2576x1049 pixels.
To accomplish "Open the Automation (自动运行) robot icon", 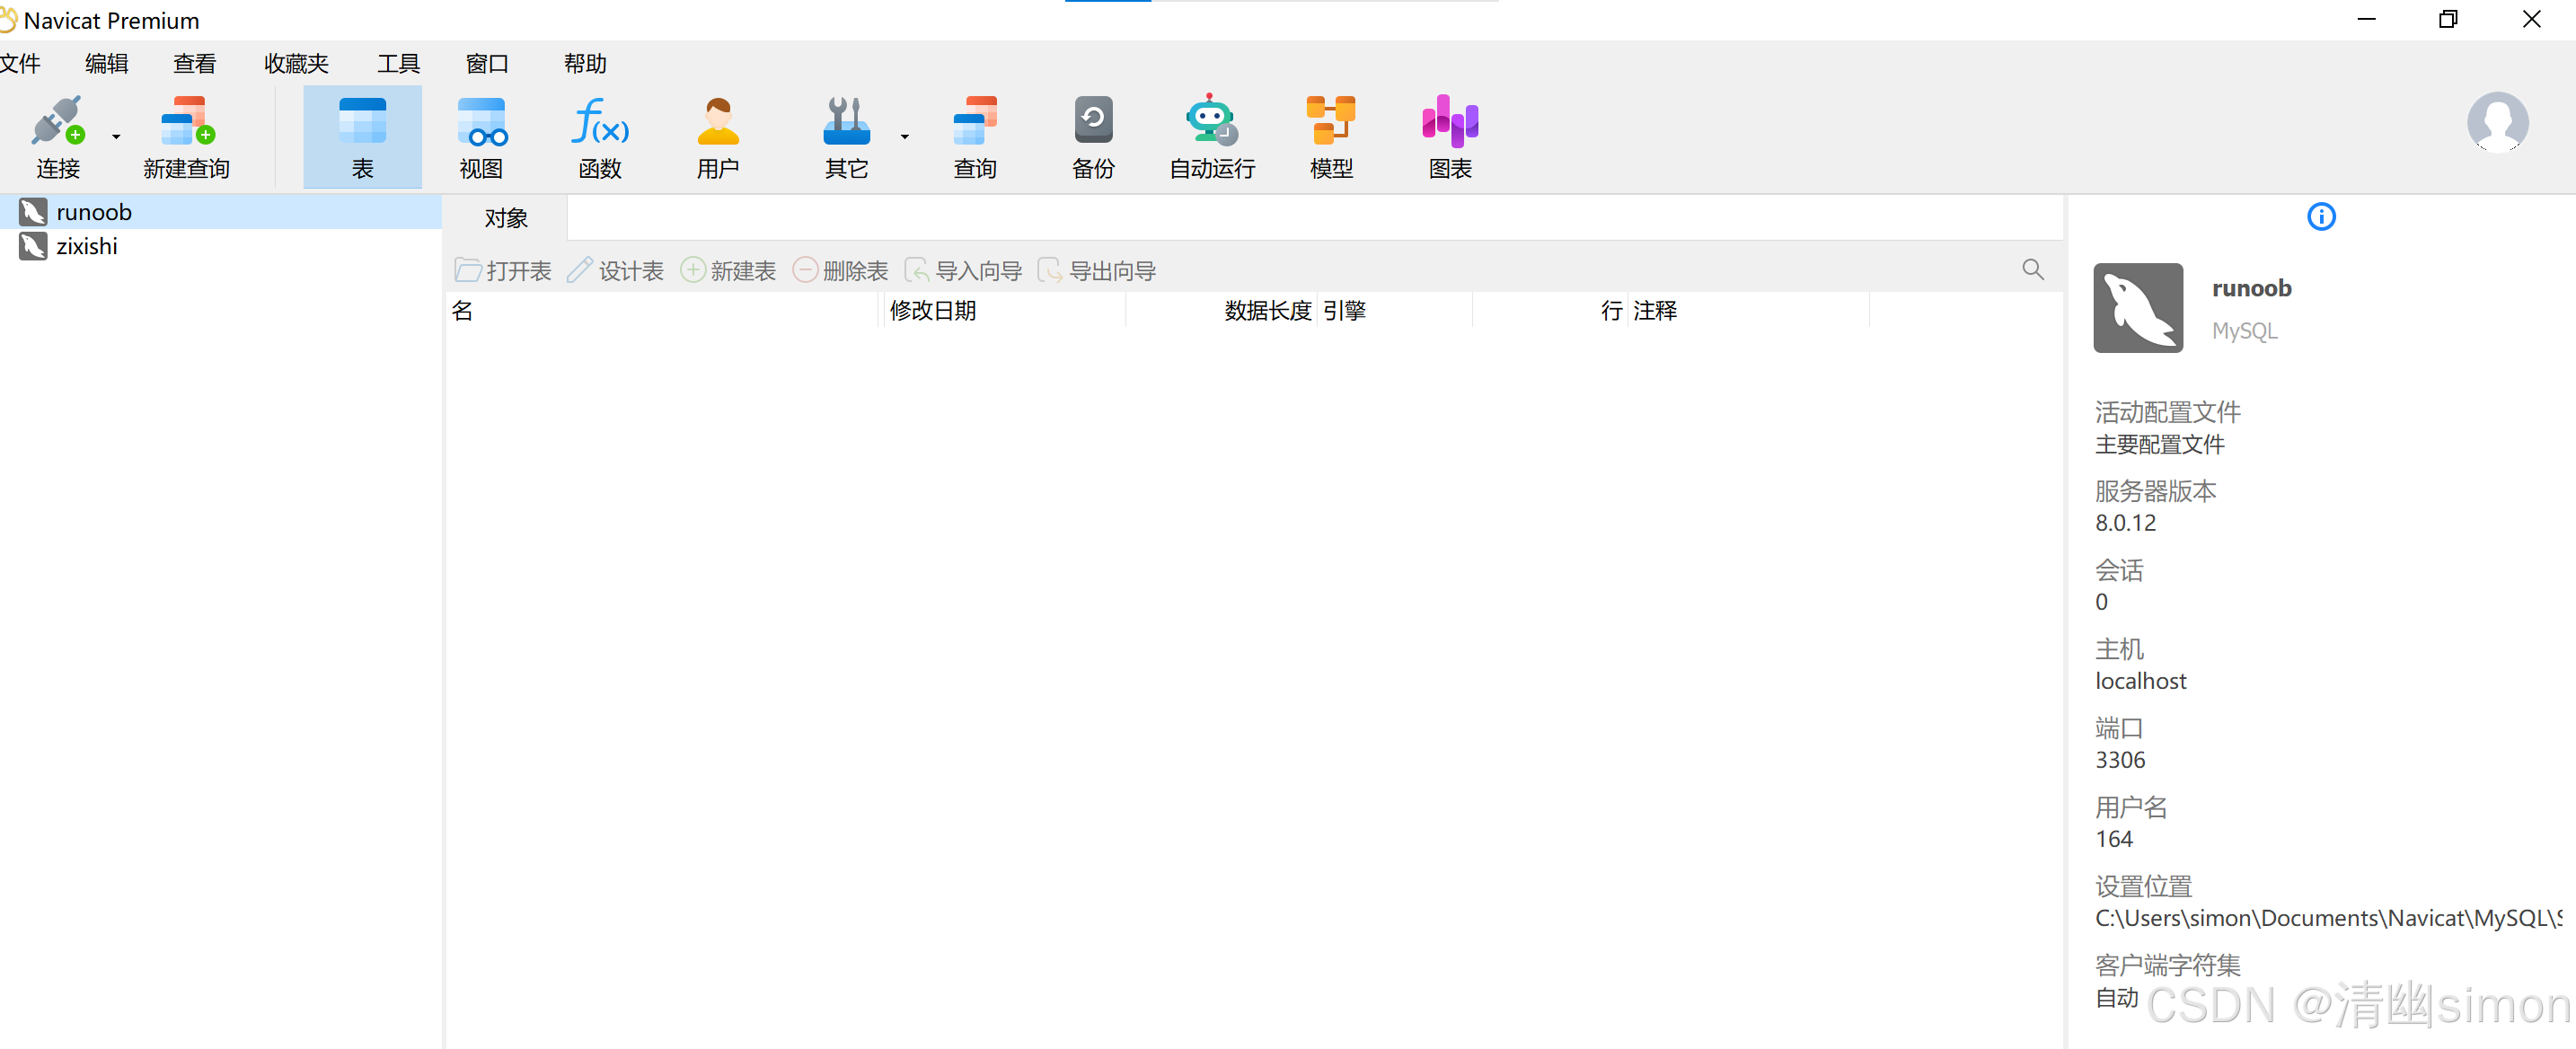I will (1212, 121).
